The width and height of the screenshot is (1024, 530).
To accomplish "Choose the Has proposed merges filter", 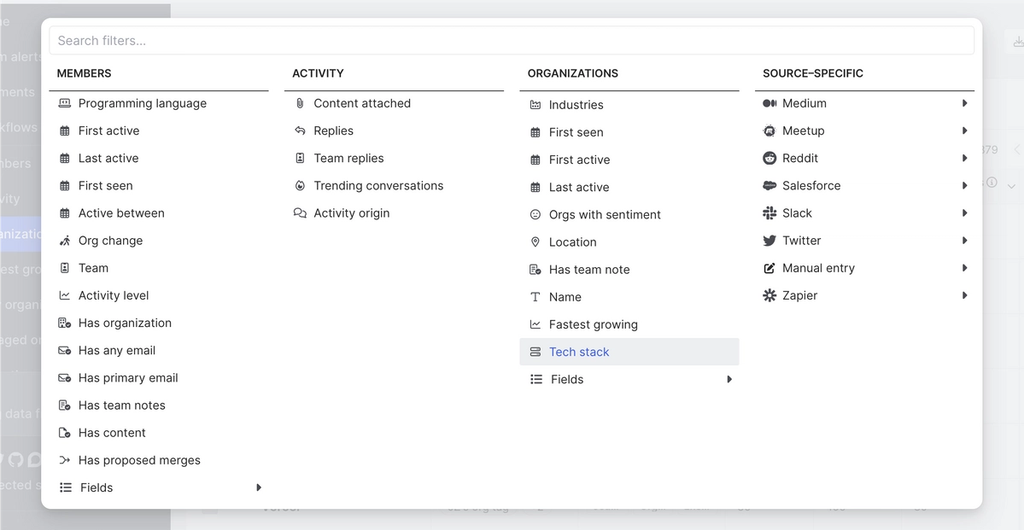I will point(139,461).
